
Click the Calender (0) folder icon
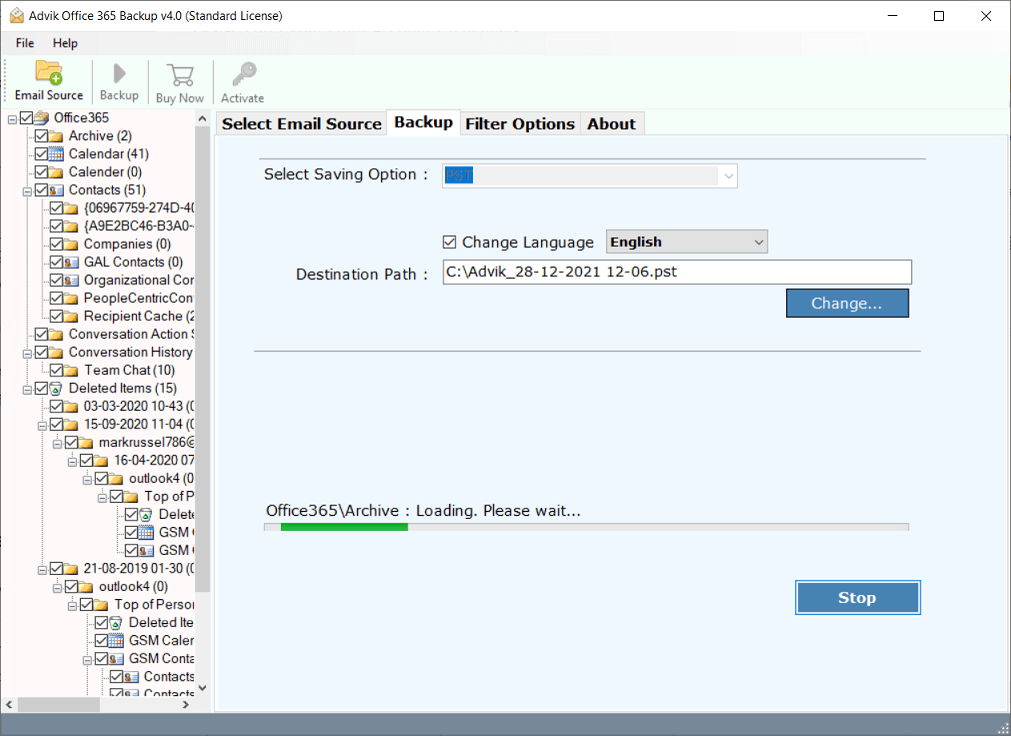(56, 172)
